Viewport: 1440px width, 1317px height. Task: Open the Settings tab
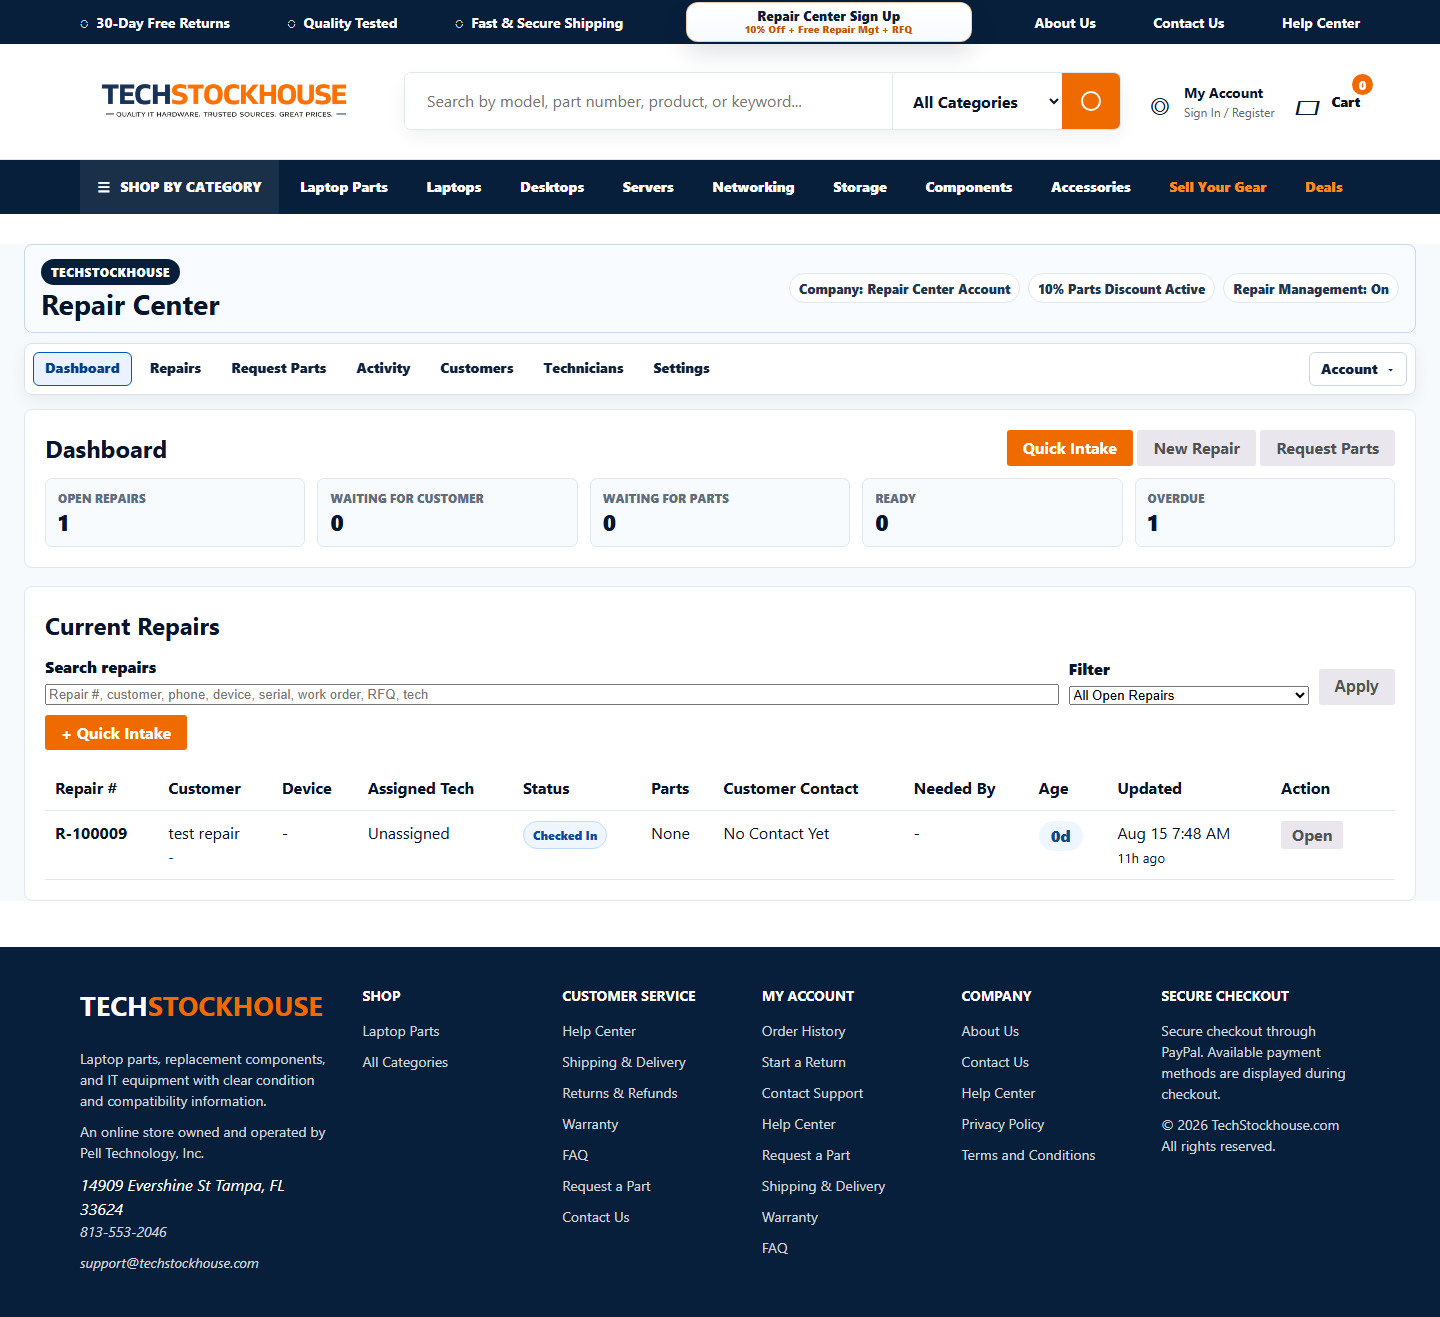(x=681, y=369)
